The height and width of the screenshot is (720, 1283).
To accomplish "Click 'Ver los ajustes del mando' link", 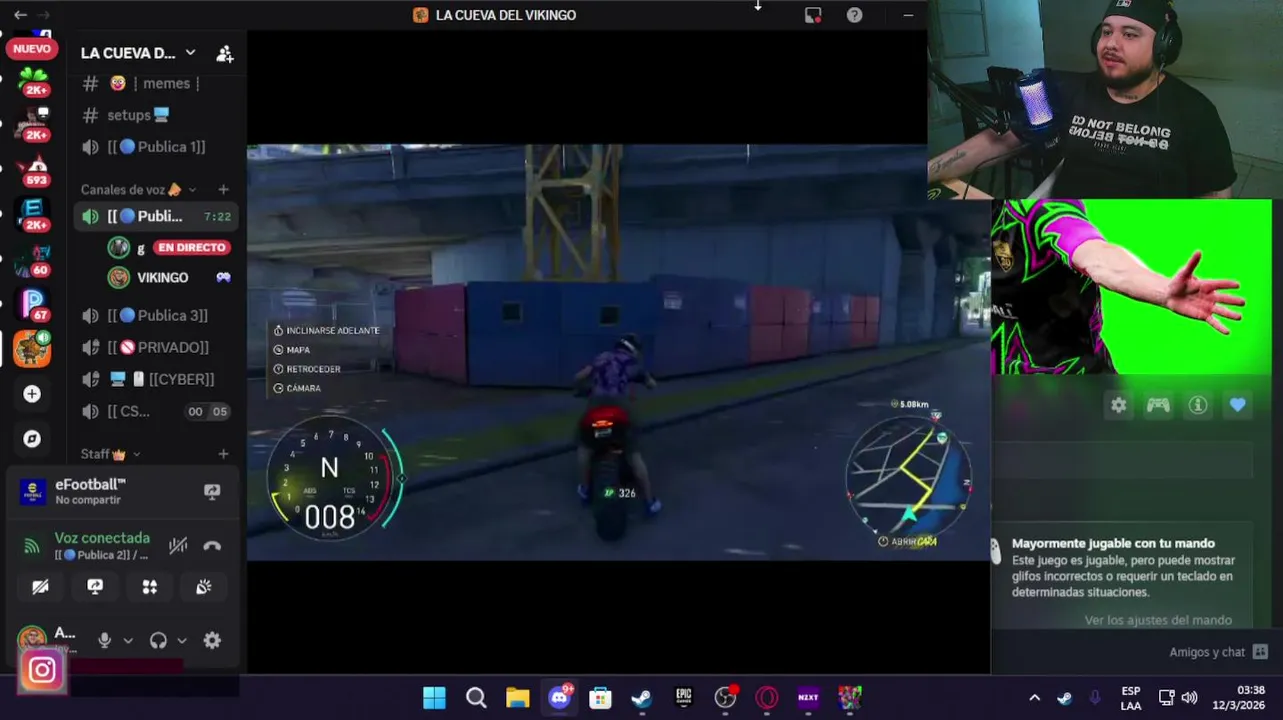I will point(1158,620).
